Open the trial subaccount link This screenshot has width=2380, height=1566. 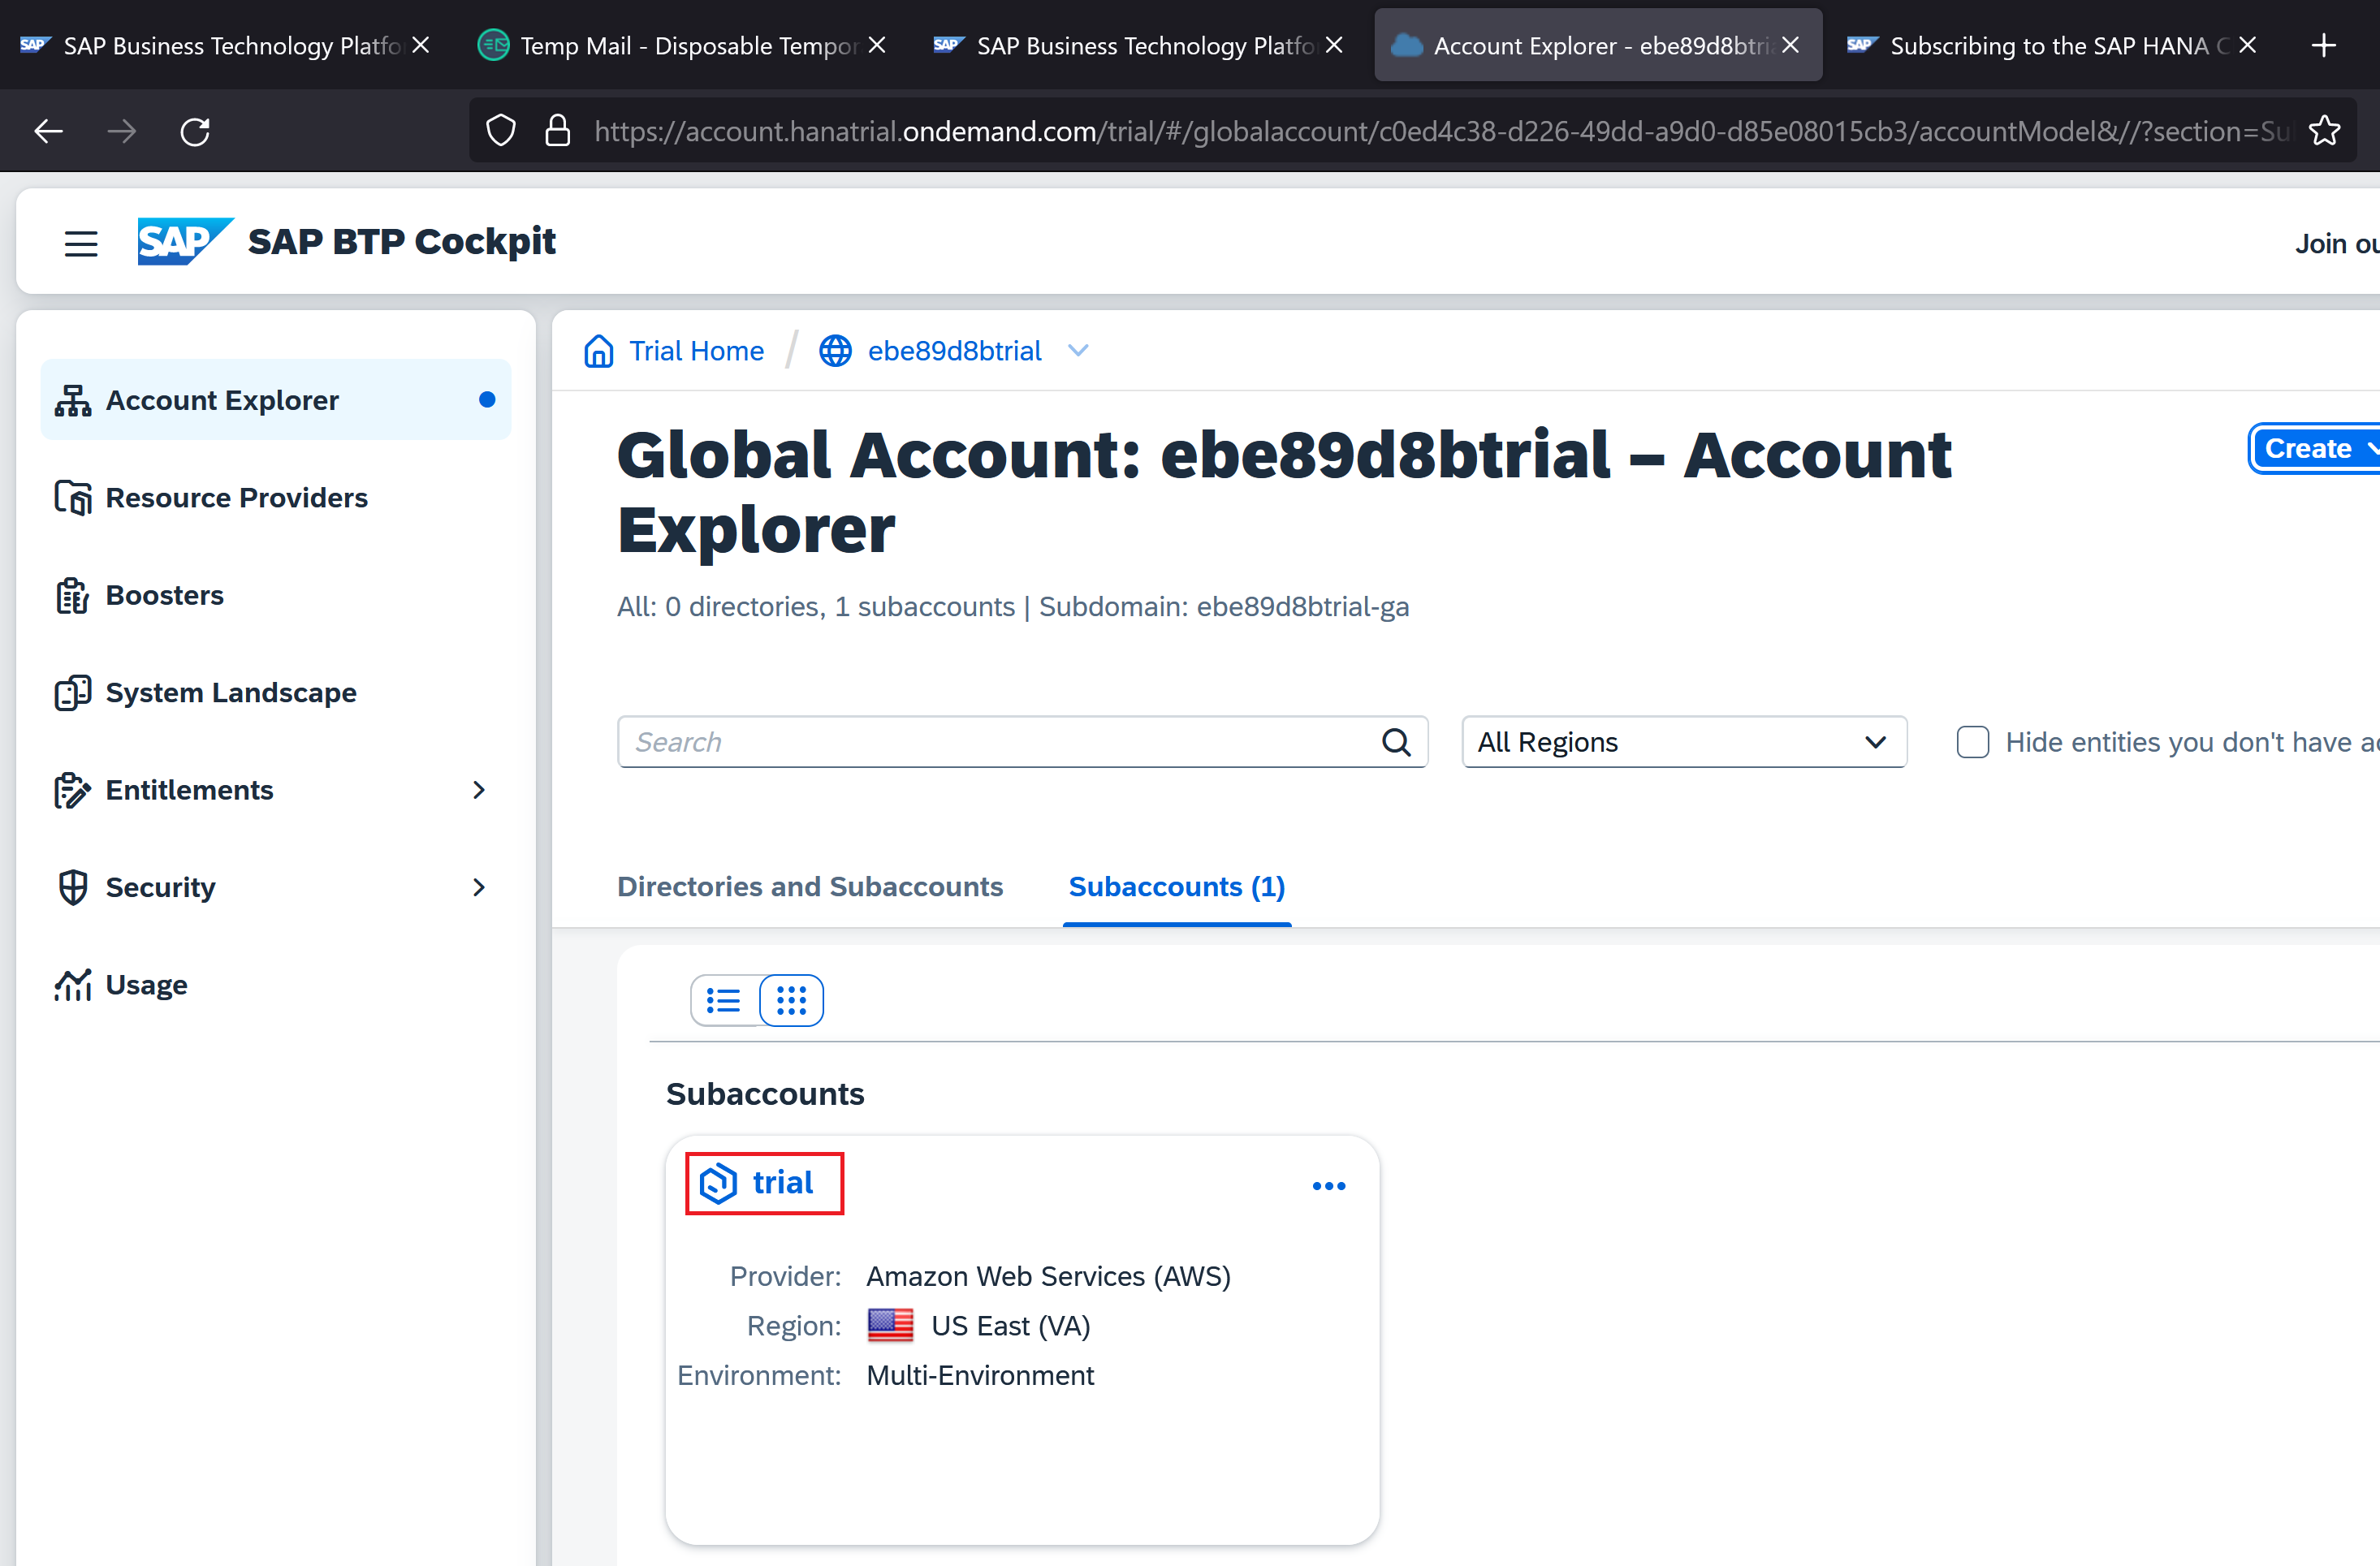coord(782,1183)
